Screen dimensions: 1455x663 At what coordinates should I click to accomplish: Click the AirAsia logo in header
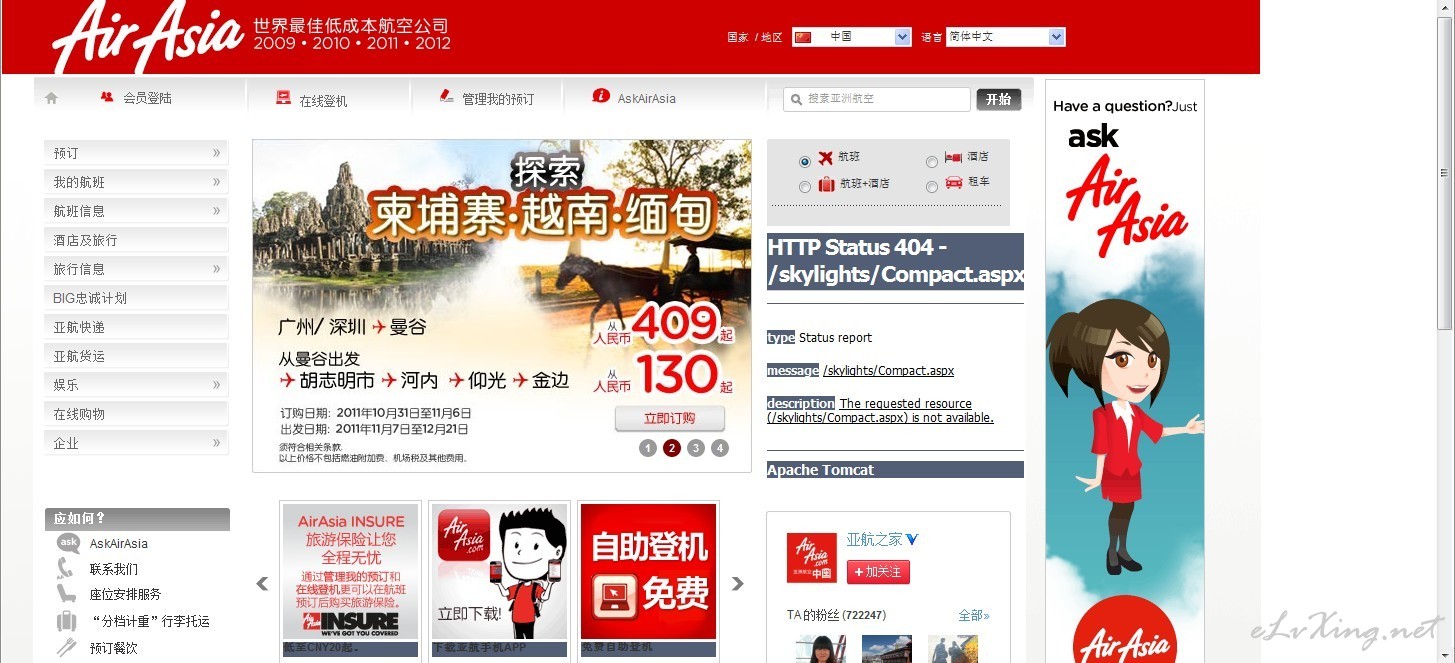[x=148, y=37]
